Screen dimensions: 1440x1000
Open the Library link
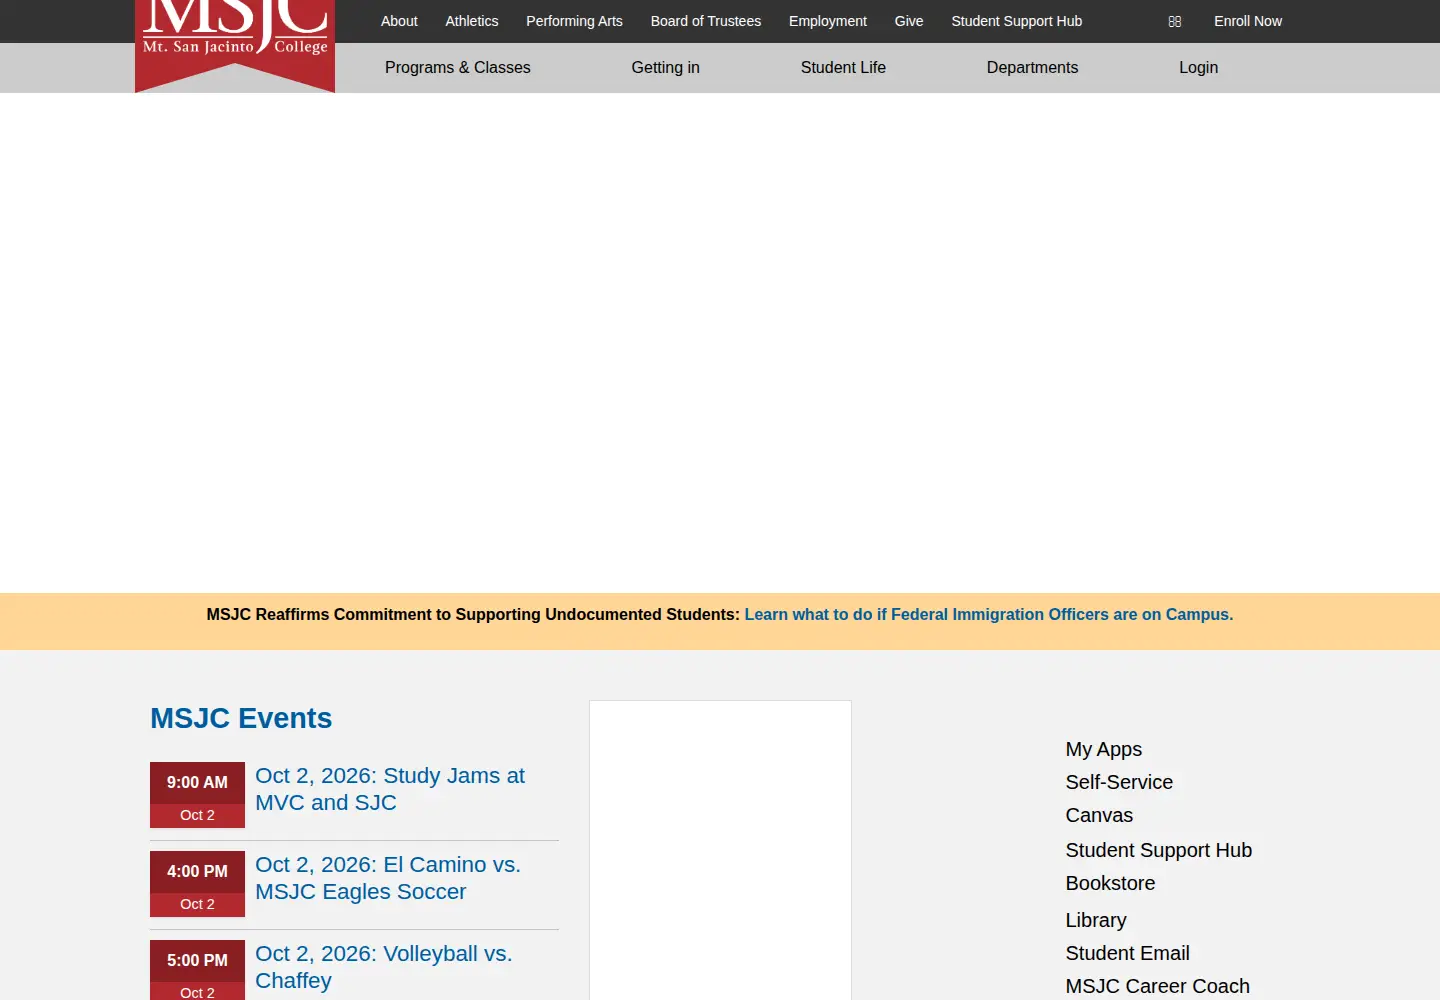point(1096,920)
